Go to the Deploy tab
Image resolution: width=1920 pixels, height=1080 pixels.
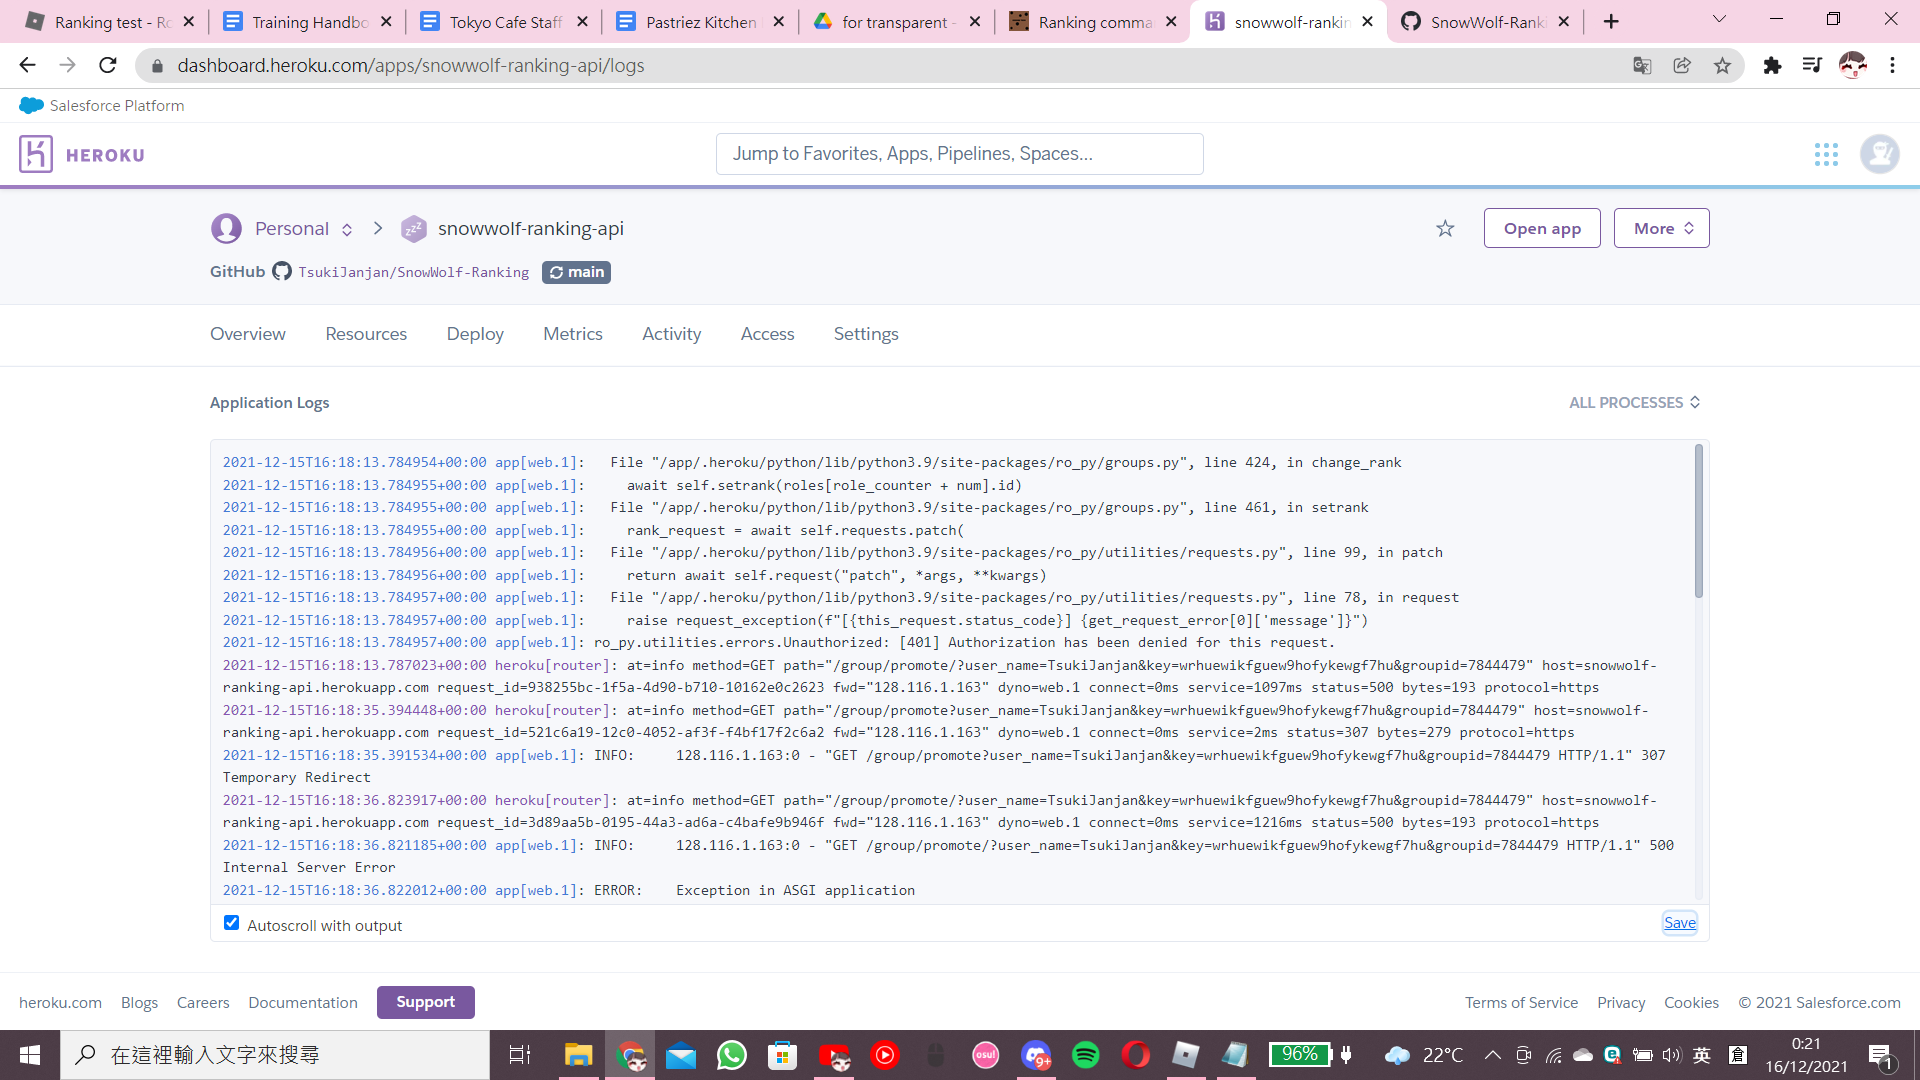[475, 334]
